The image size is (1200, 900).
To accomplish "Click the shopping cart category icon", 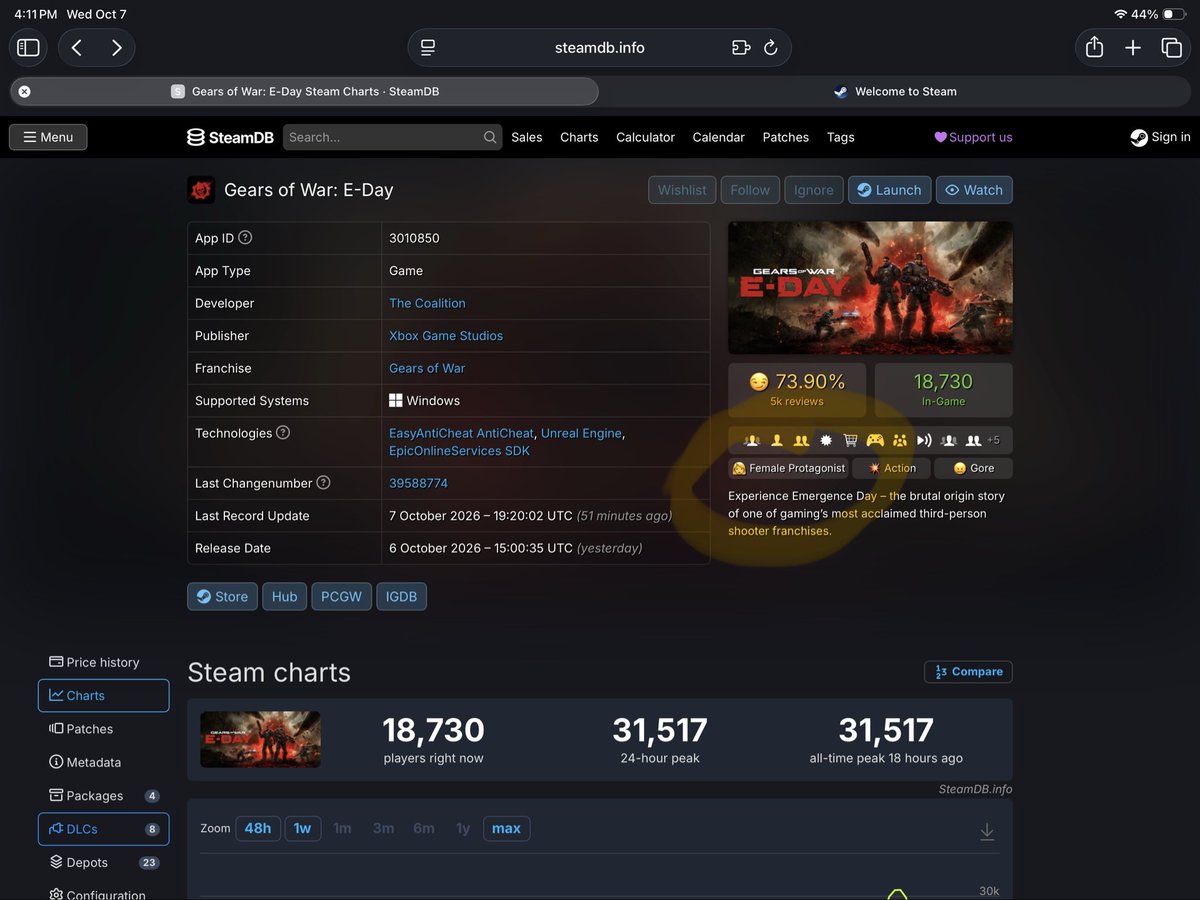I will (x=850, y=440).
